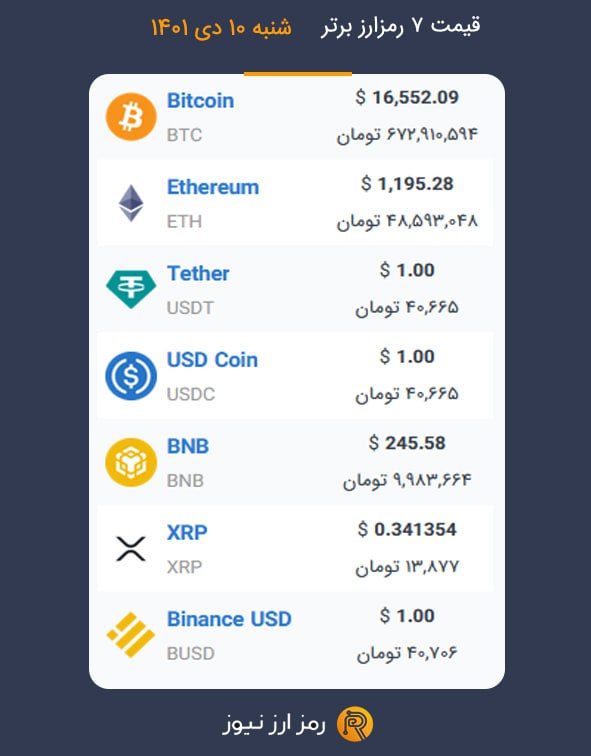Click the Ethereum price $ 1,195.28
Viewport: 591px width, 756px height.
[x=407, y=184]
